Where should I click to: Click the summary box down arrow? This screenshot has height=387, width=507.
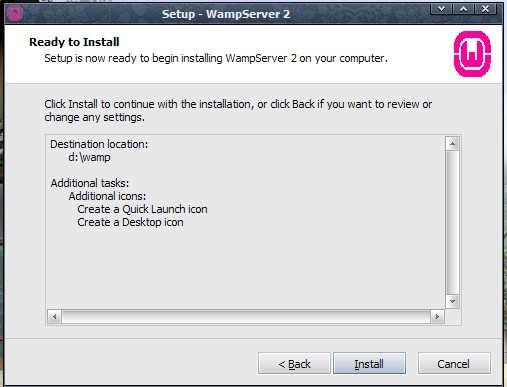click(x=452, y=301)
